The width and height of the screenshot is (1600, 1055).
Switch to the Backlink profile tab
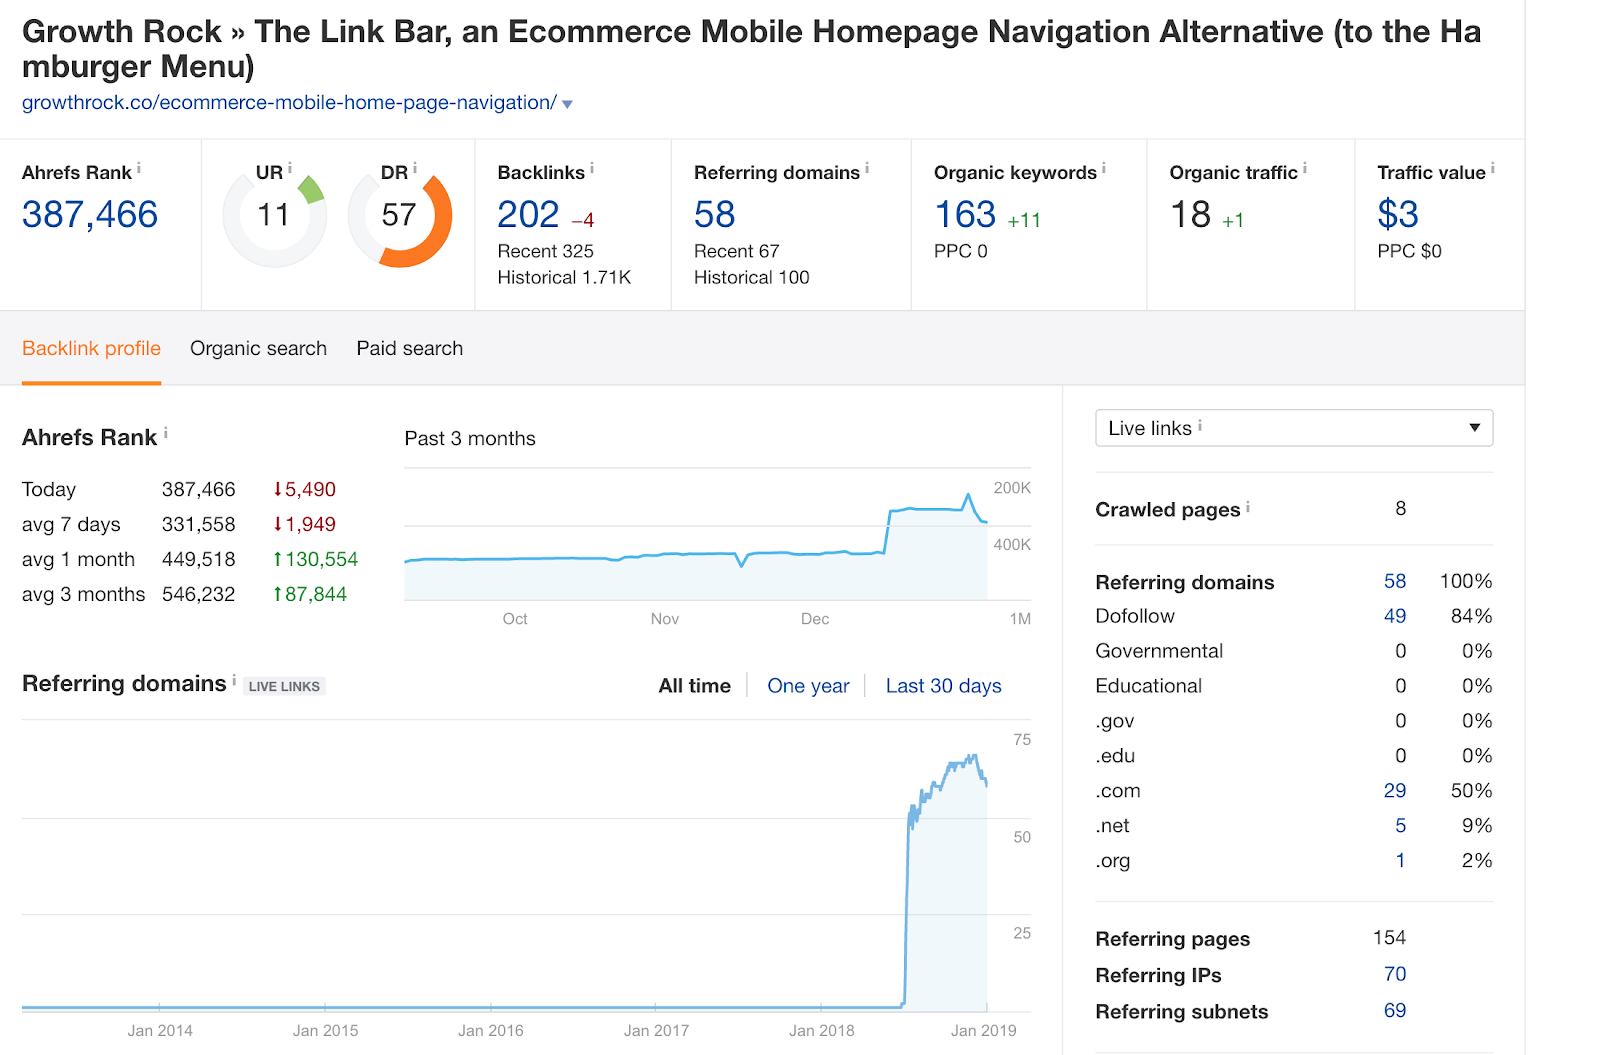coord(91,349)
